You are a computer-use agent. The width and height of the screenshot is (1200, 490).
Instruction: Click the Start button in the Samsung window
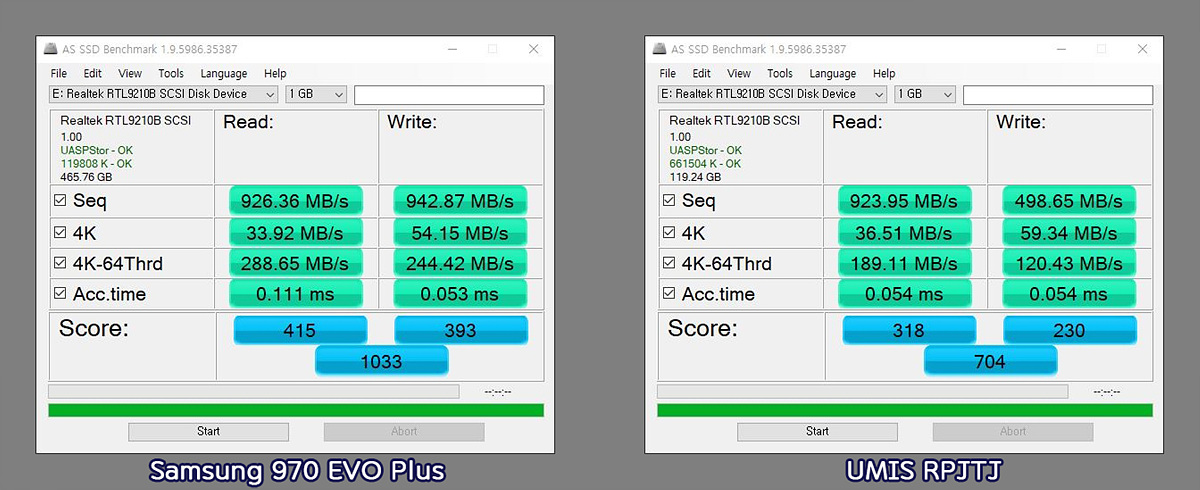pyautogui.click(x=208, y=432)
